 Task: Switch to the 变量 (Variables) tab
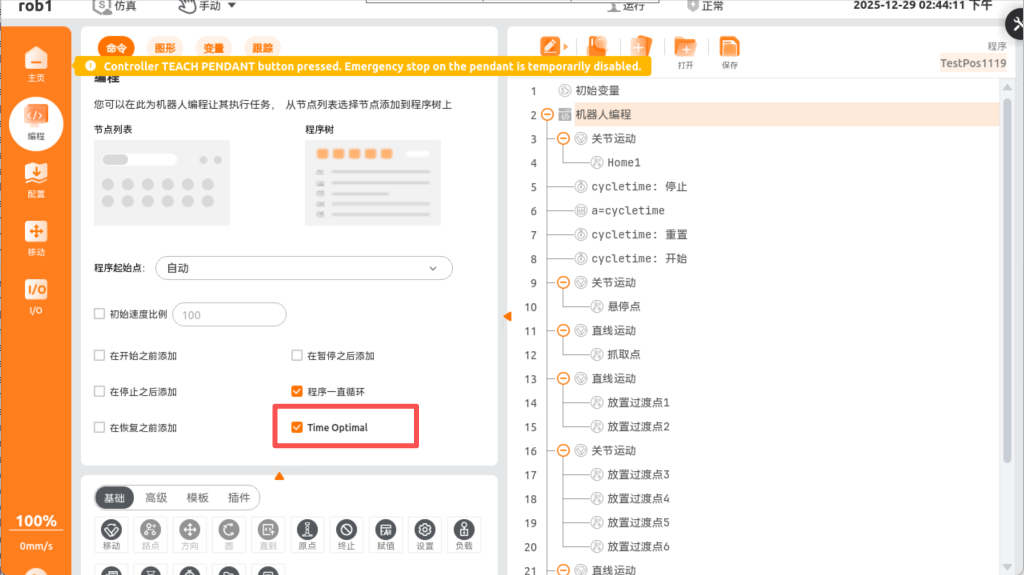[214, 47]
